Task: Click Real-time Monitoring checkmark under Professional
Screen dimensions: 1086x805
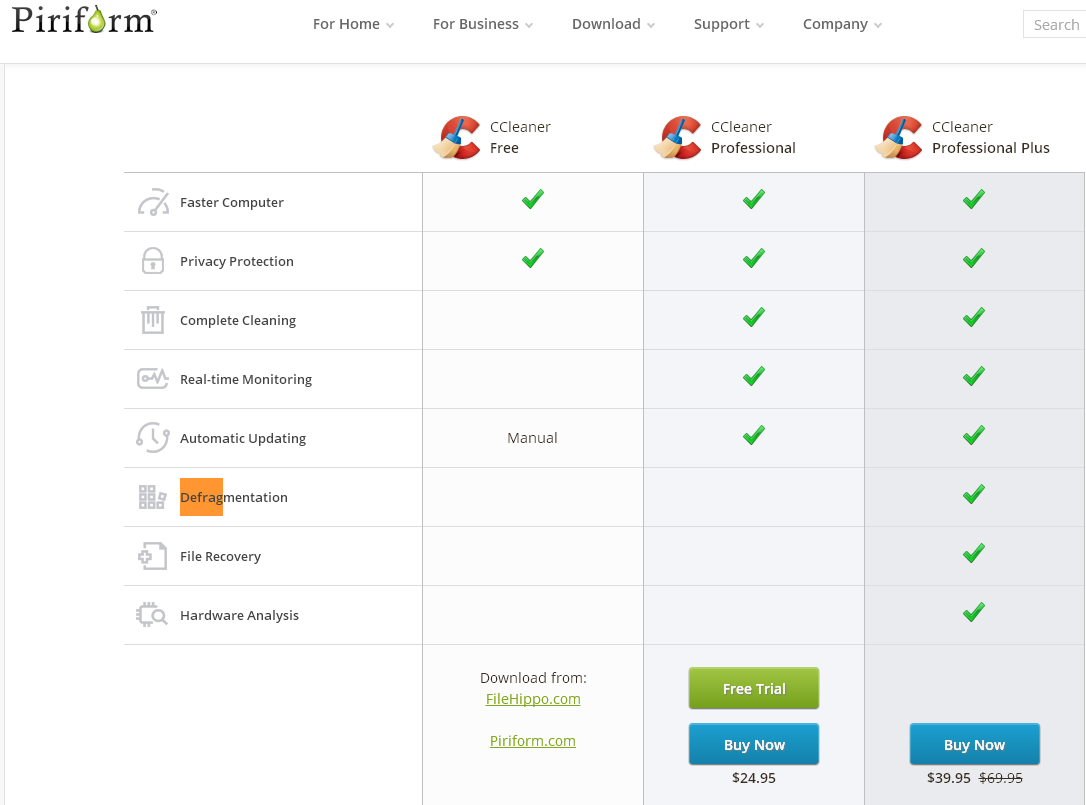Action: [x=754, y=376]
